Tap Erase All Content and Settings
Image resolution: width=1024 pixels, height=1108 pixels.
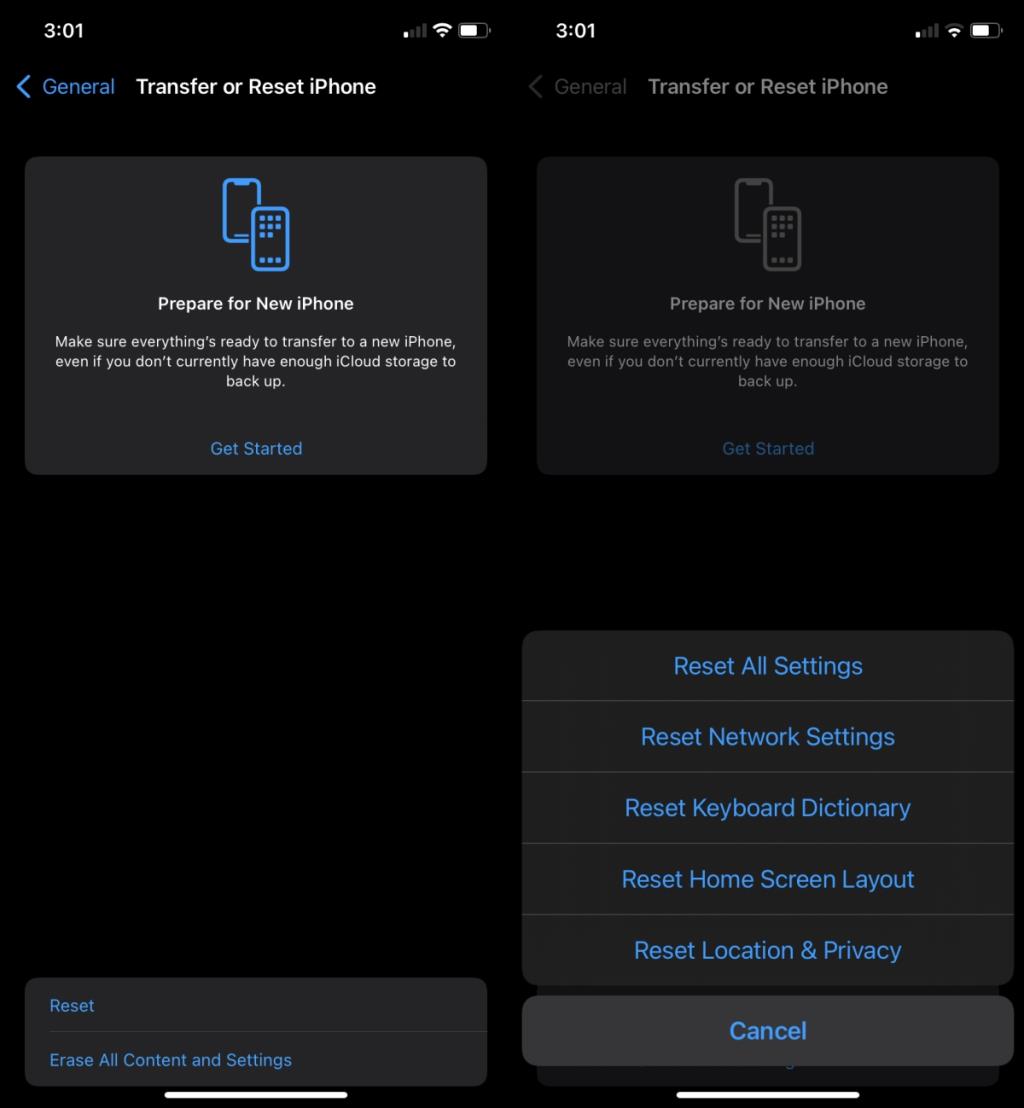[x=170, y=1059]
